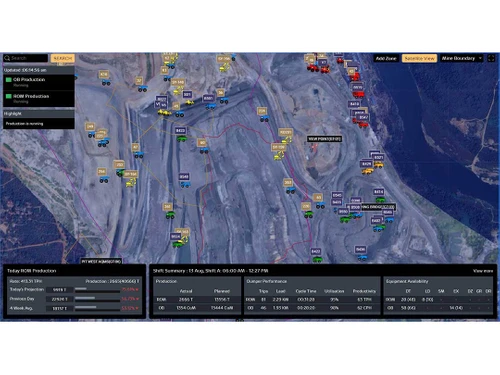Select the yellow truck labeled 8321
Image resolution: width=500 pixels, height=375 pixels.
point(378,165)
